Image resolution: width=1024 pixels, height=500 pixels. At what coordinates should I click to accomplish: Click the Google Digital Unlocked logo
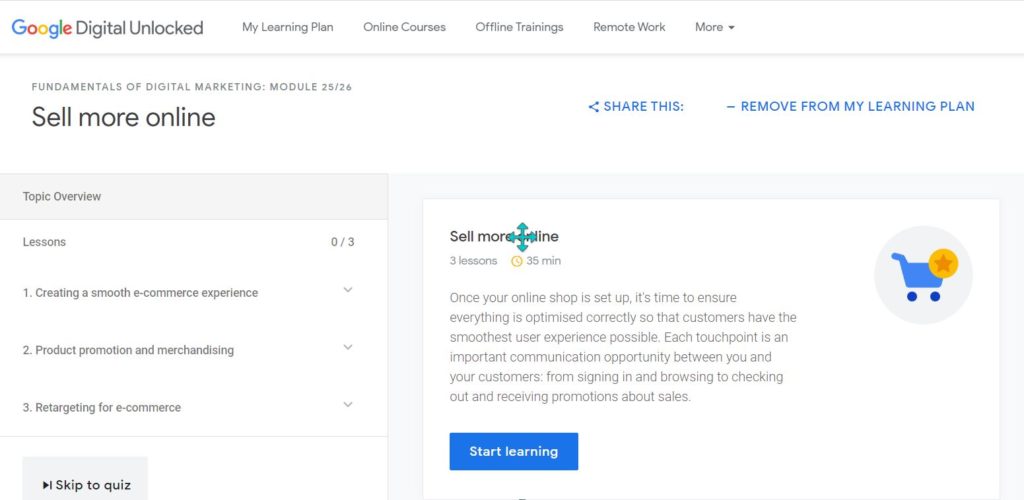(107, 27)
